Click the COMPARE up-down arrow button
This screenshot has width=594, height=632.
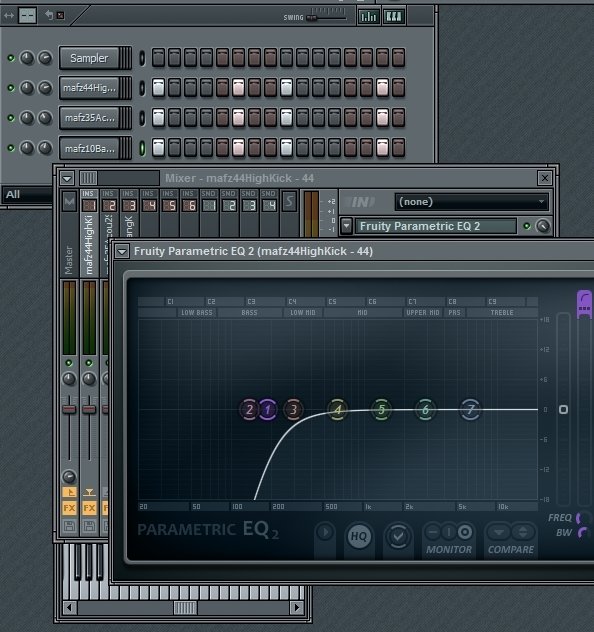coord(523,532)
